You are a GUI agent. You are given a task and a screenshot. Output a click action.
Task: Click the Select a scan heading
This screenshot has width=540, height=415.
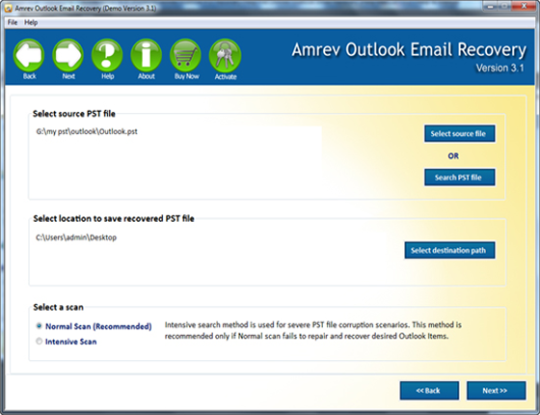point(58,307)
